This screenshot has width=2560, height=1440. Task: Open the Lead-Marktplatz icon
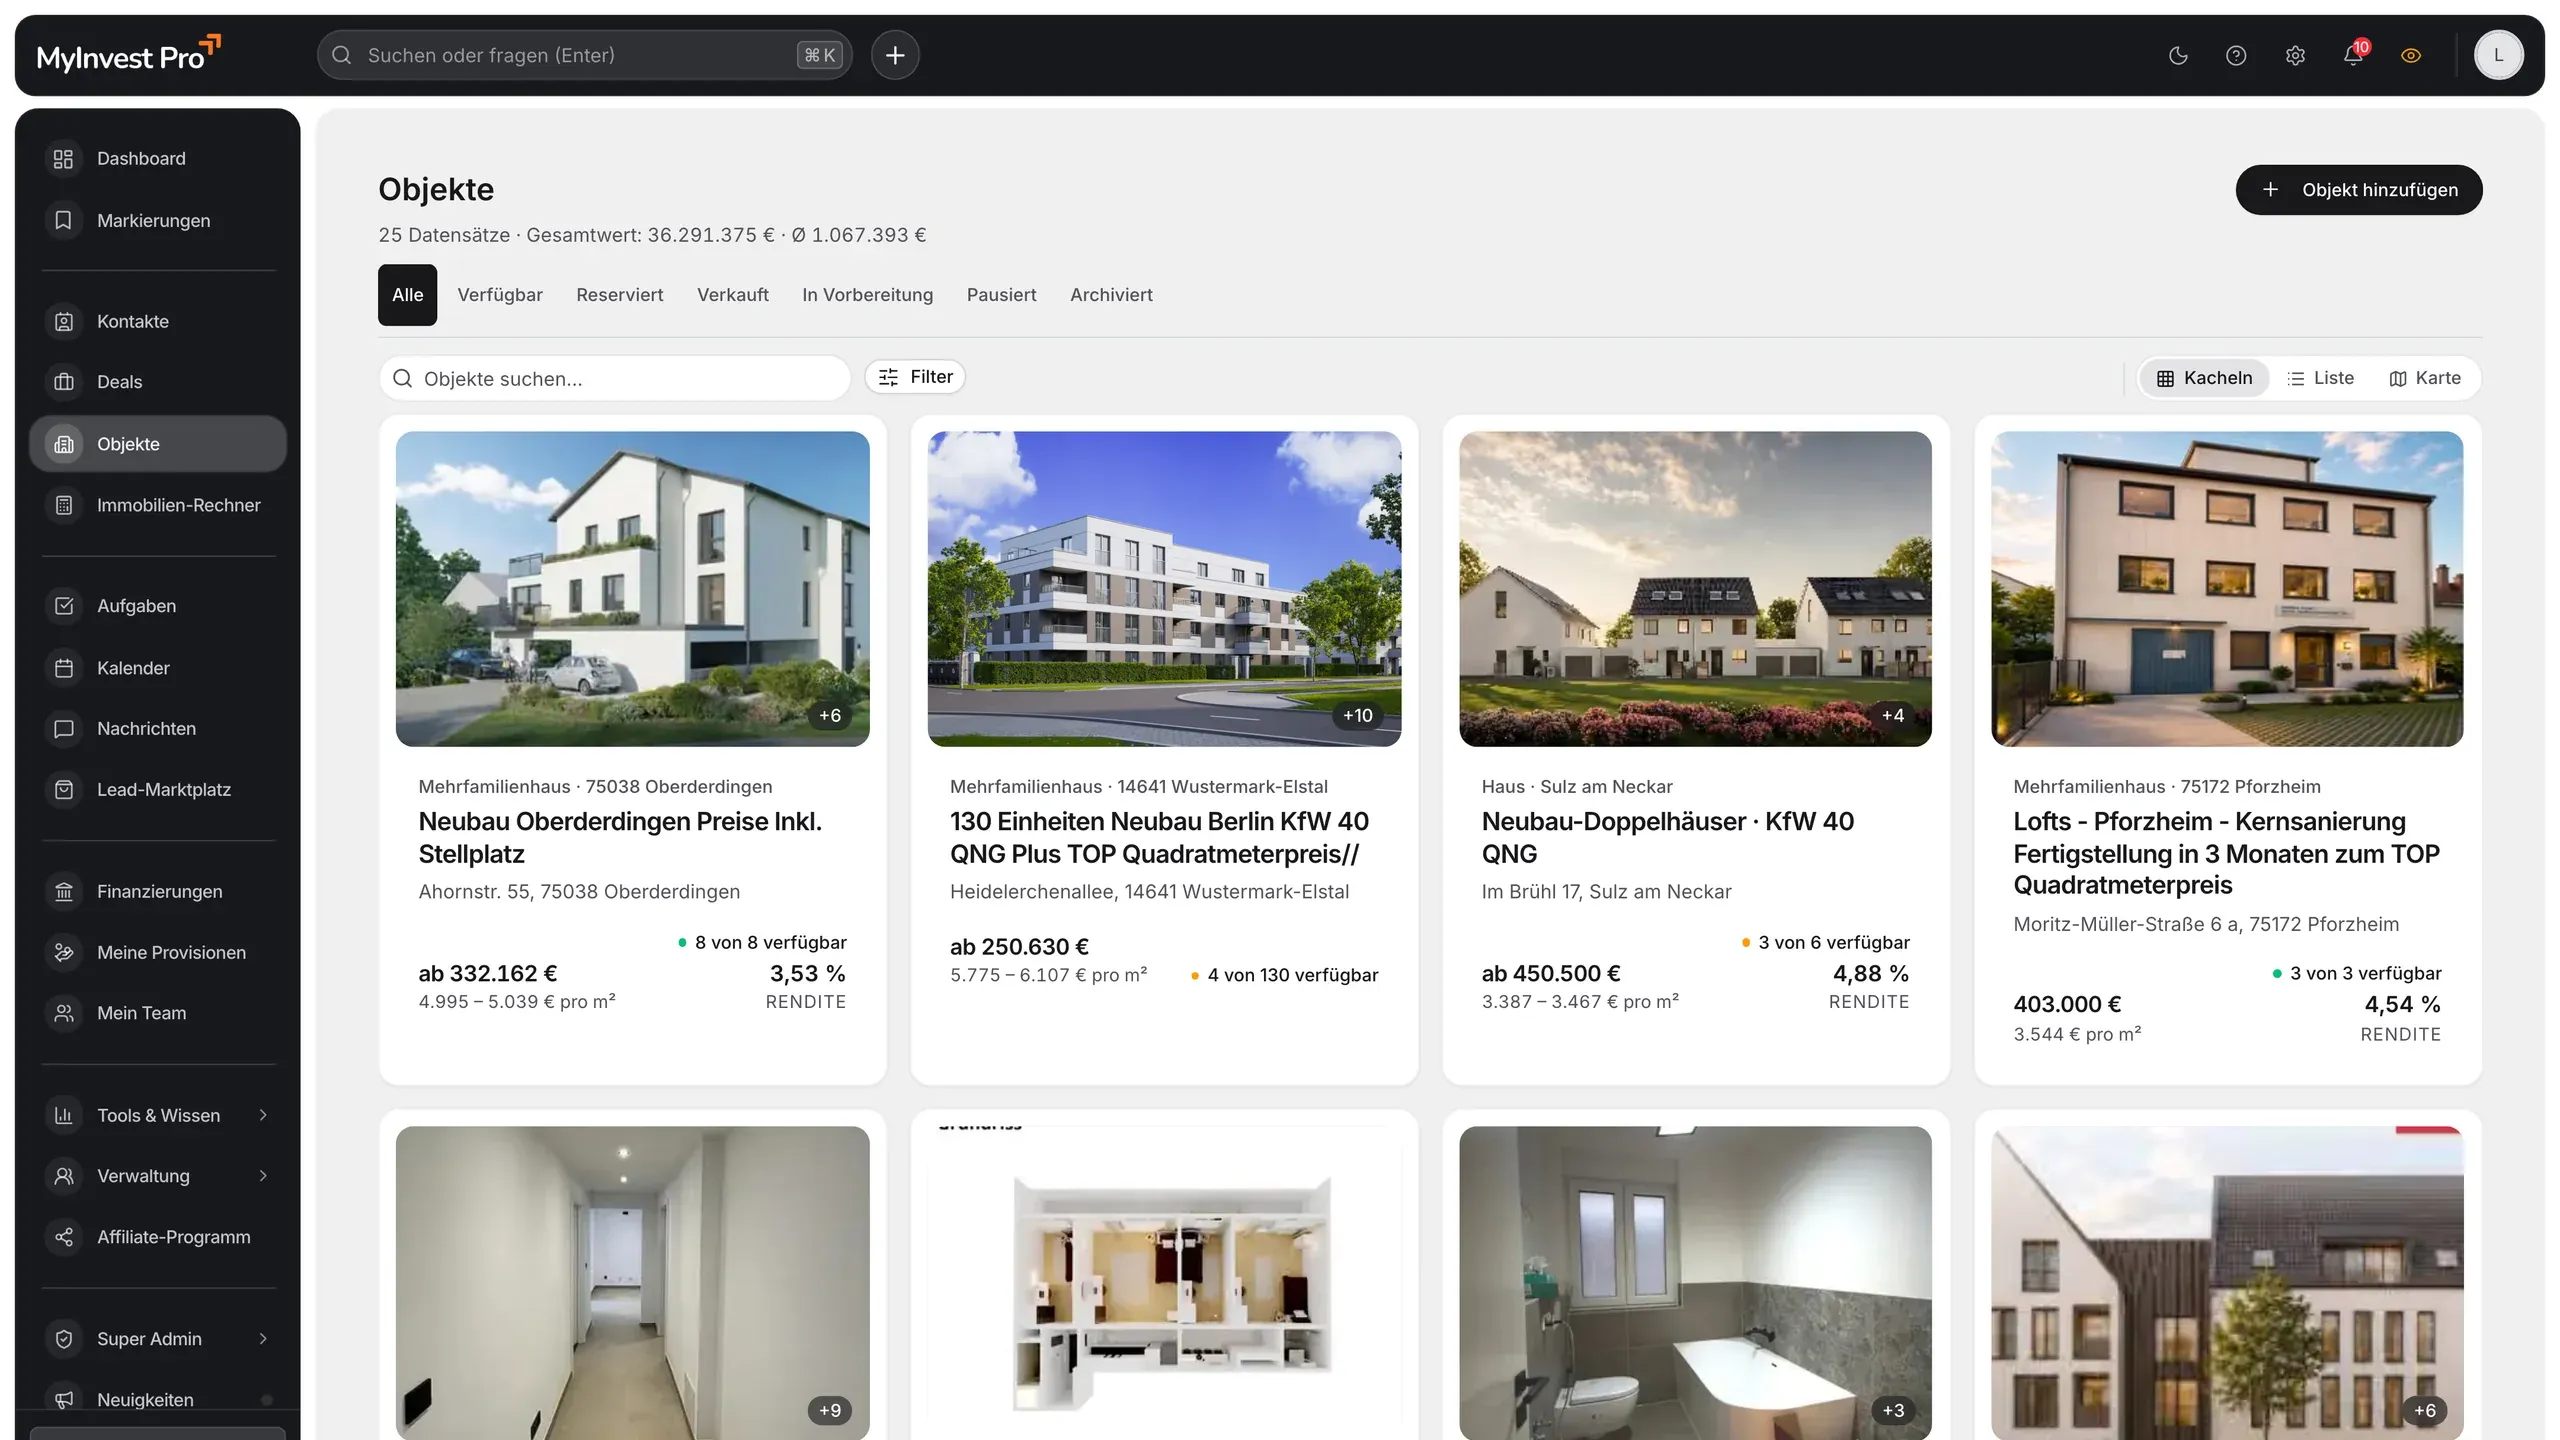point(64,790)
